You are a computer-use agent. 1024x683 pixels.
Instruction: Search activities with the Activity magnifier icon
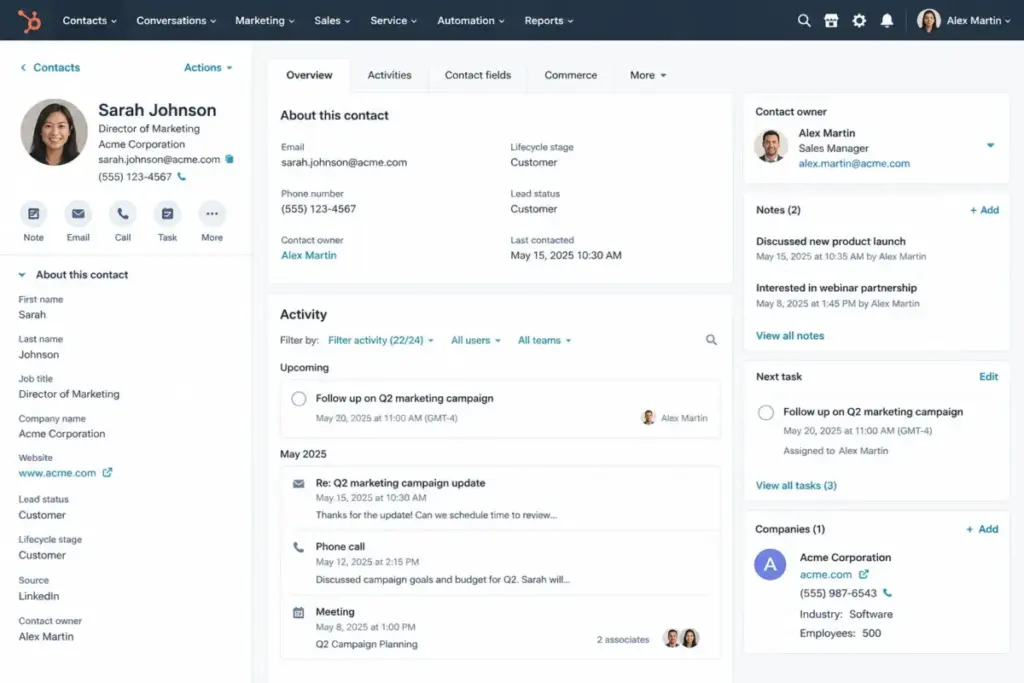(x=711, y=340)
